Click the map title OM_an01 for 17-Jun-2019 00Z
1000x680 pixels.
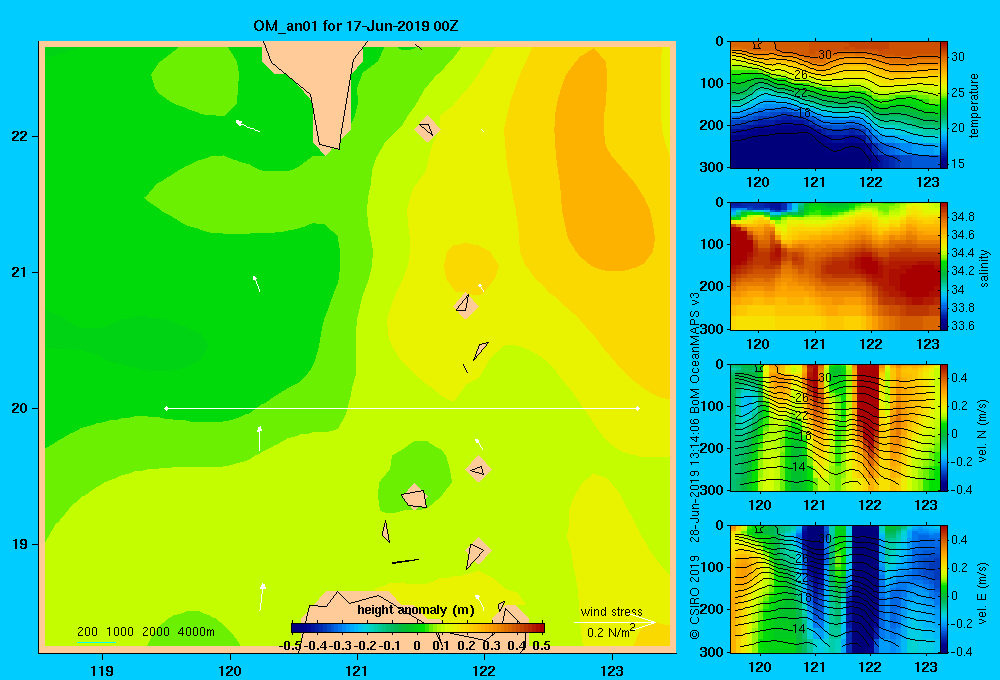[x=355, y=26]
